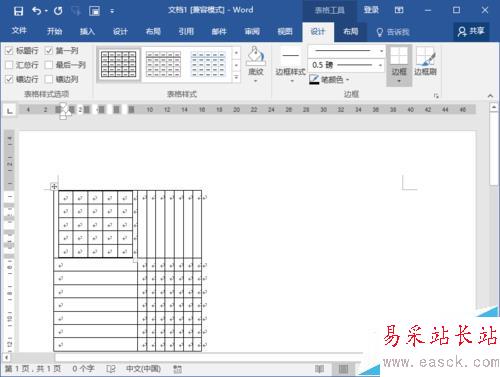Select the plain grid table style thumbnail
This screenshot has width=500, height=377.
point(119,64)
